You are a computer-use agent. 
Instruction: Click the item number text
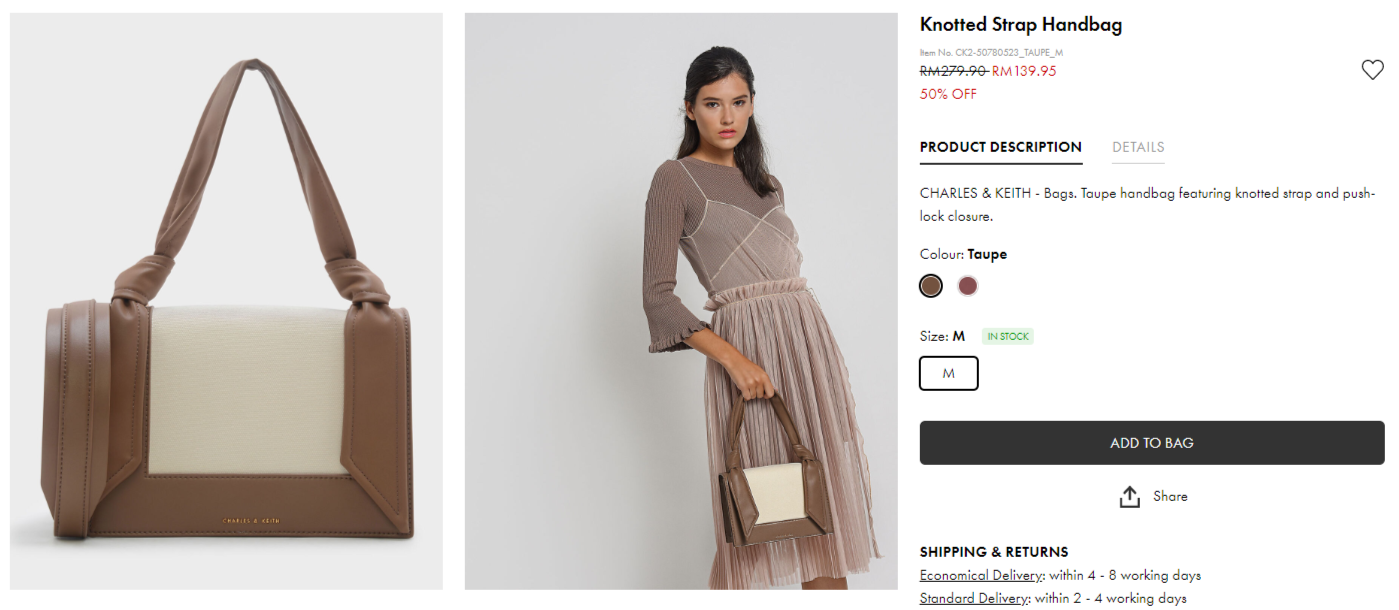(x=991, y=52)
